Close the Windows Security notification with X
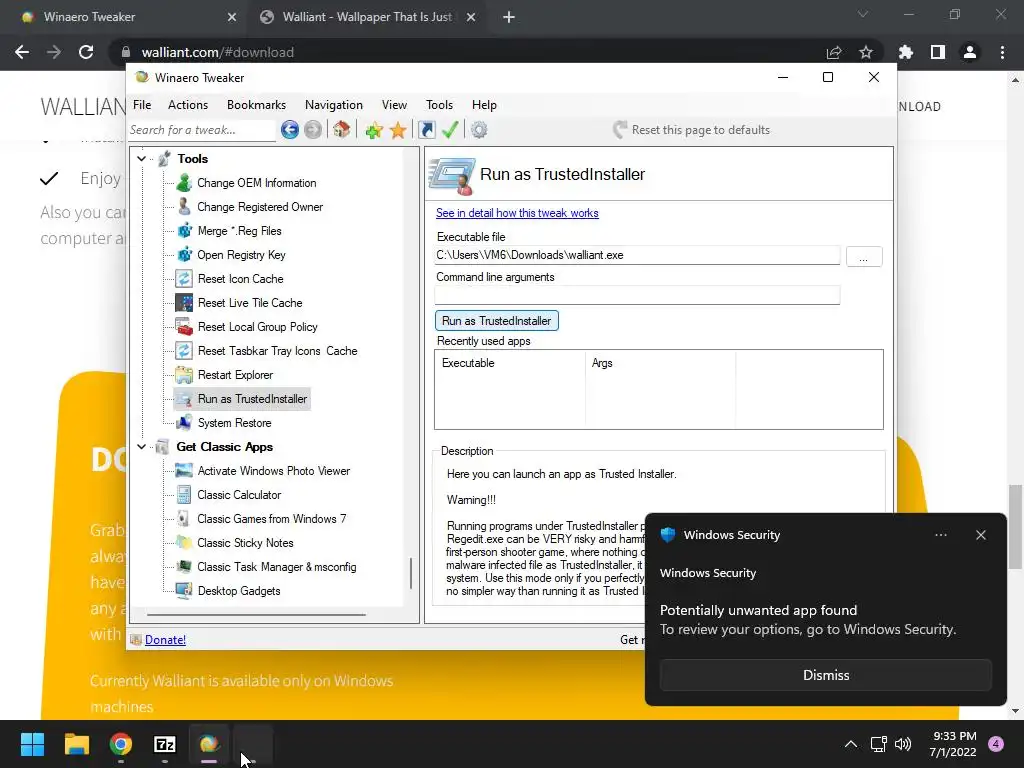Image resolution: width=1024 pixels, height=768 pixels. [981, 535]
